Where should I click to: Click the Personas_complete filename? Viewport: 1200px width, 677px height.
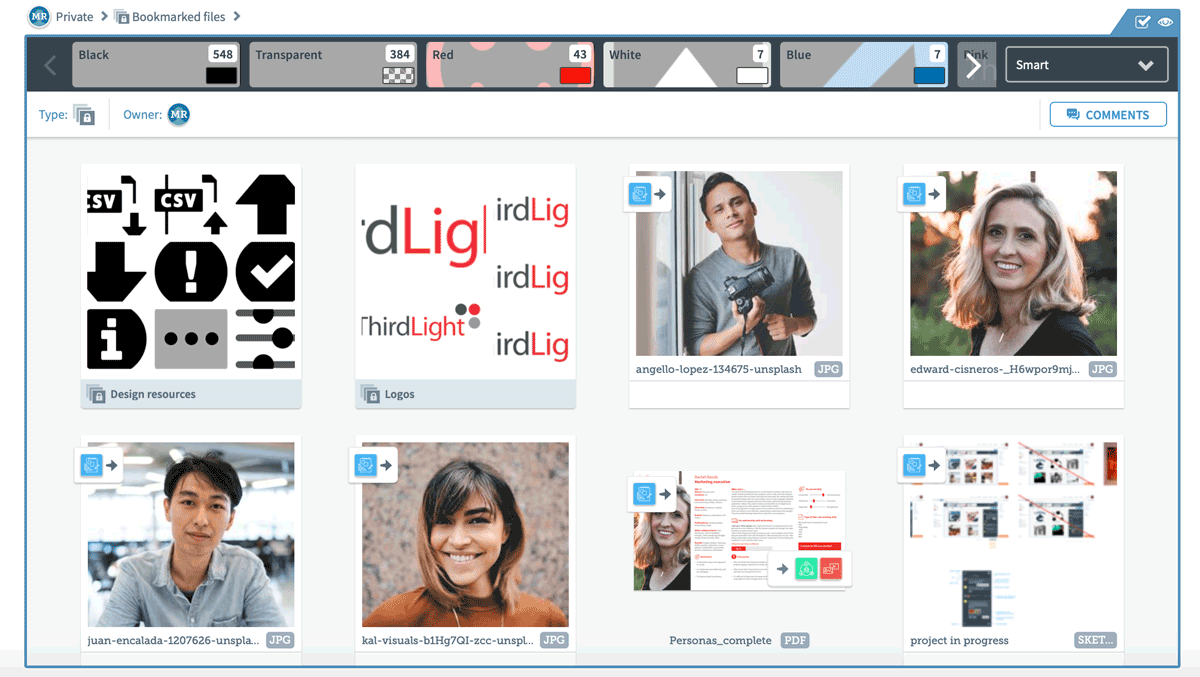click(721, 640)
